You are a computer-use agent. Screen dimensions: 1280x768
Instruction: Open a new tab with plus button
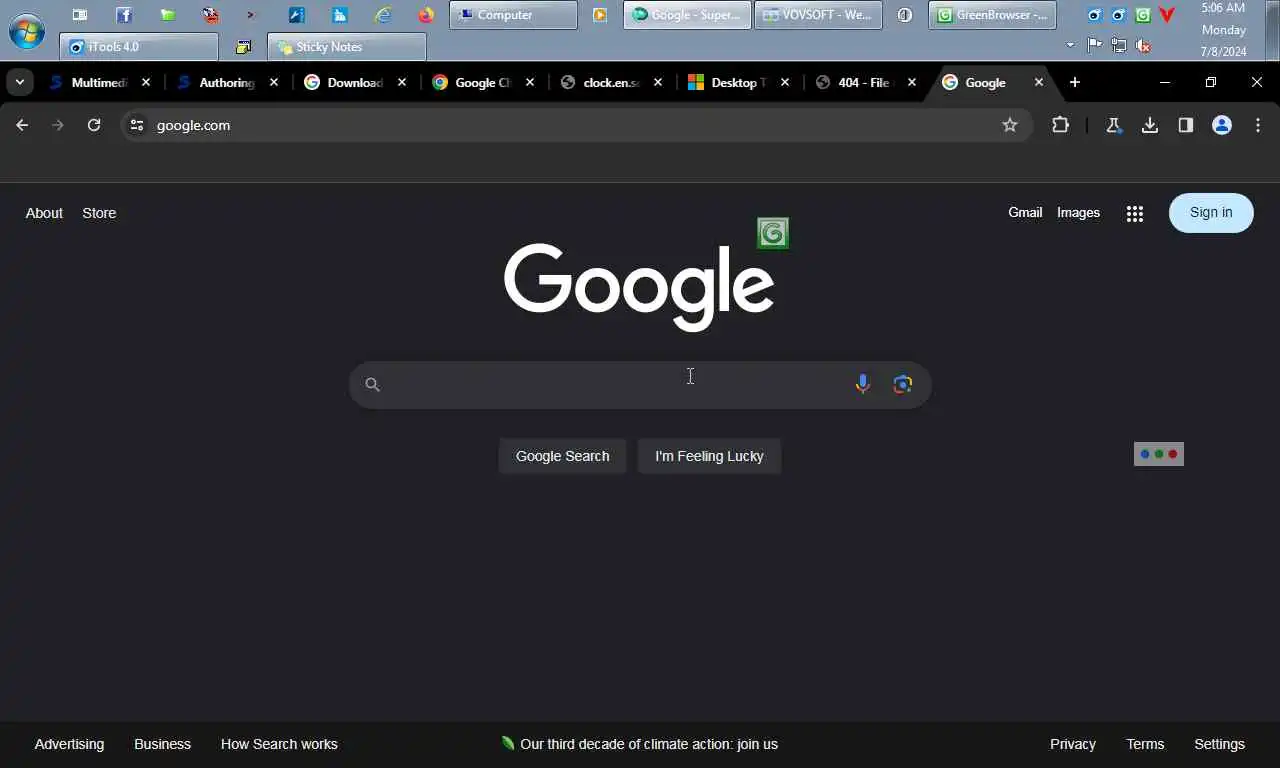(1075, 83)
